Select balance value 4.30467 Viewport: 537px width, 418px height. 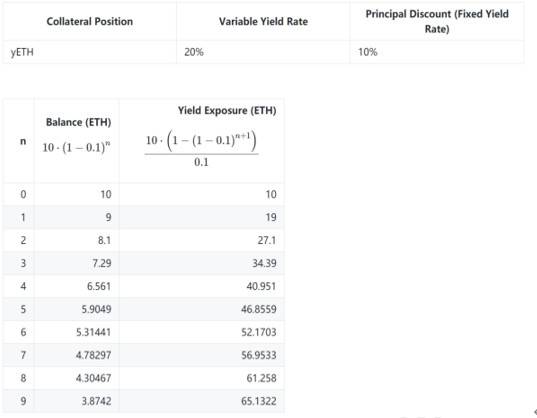tap(93, 378)
